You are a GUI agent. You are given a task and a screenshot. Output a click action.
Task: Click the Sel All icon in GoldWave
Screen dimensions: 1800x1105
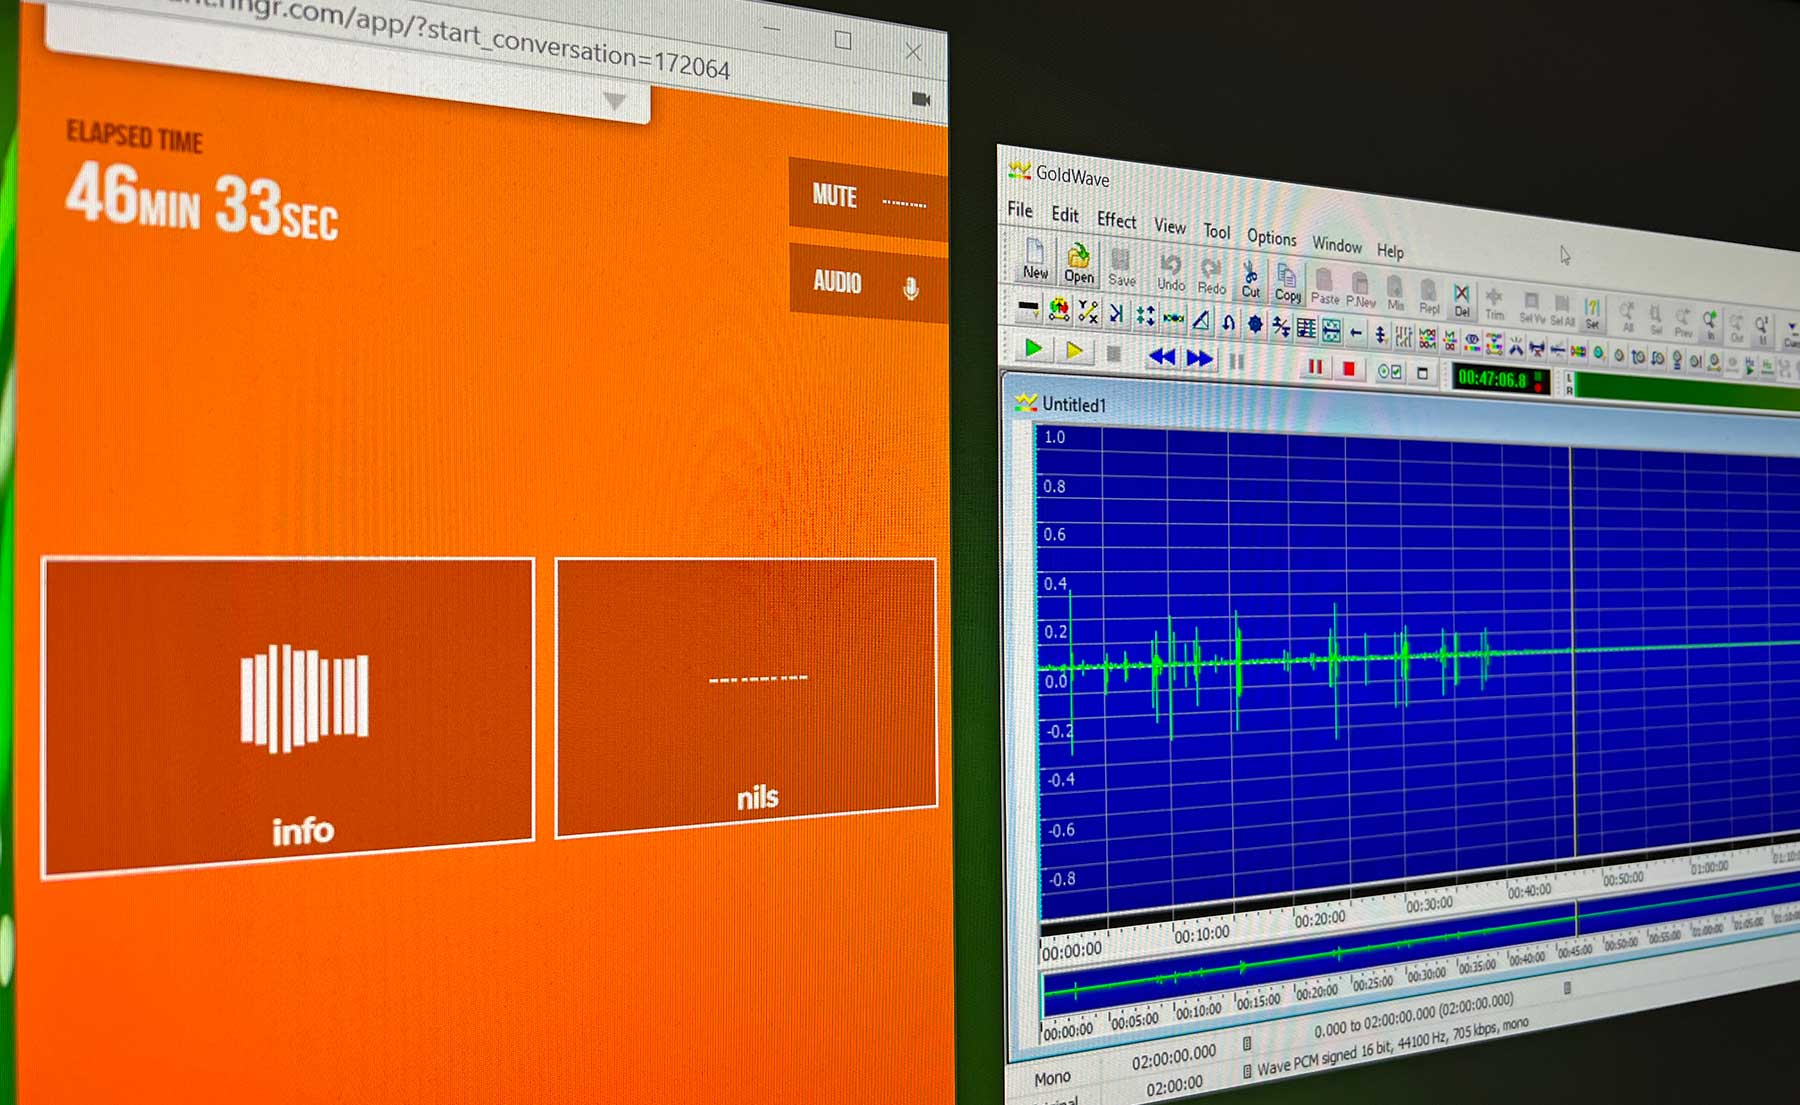(x=1562, y=310)
